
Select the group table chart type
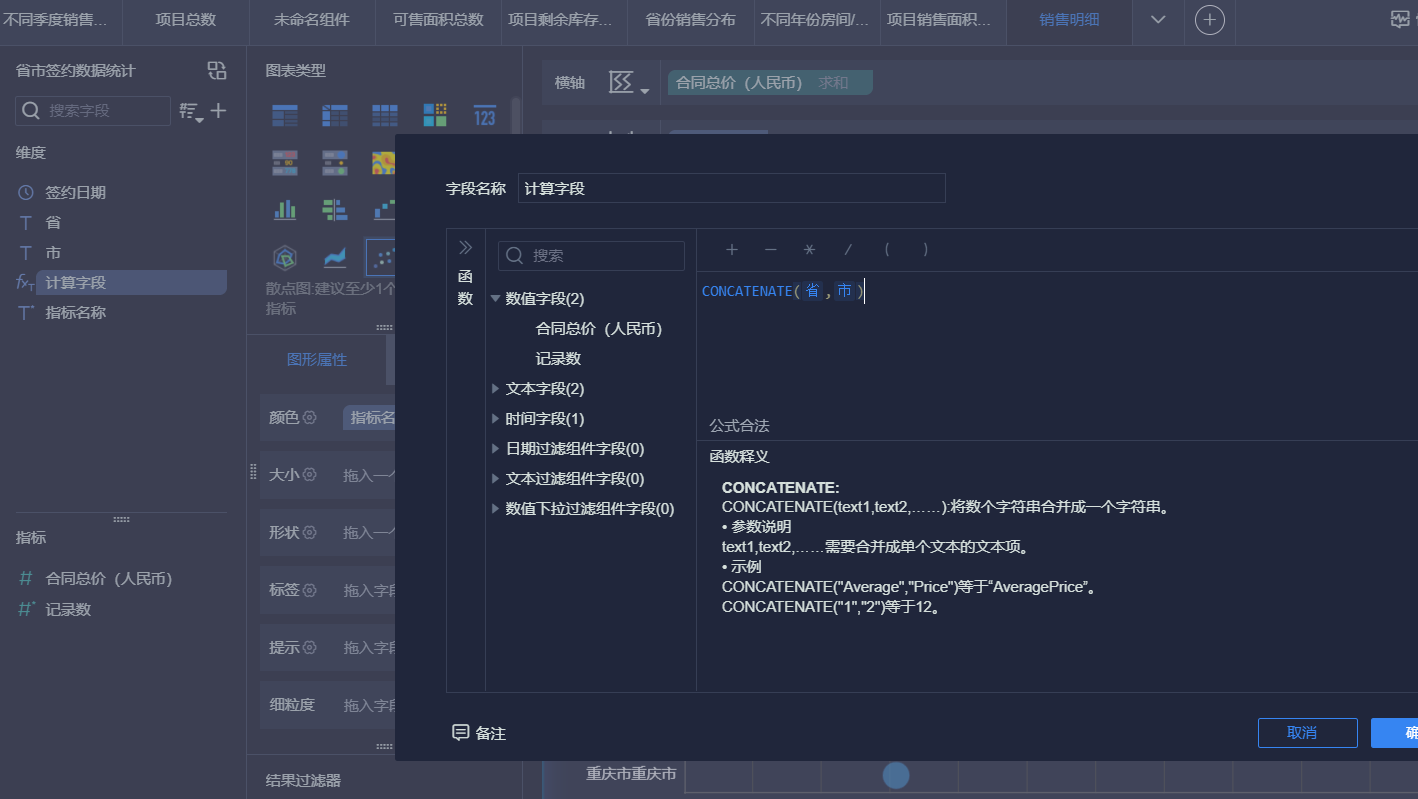[x=285, y=115]
